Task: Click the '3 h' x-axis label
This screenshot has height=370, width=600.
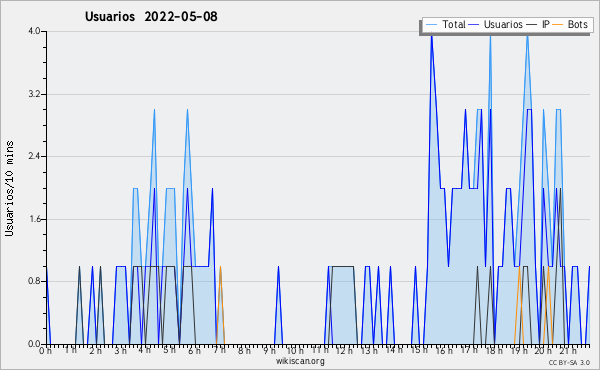Action: 121,351
